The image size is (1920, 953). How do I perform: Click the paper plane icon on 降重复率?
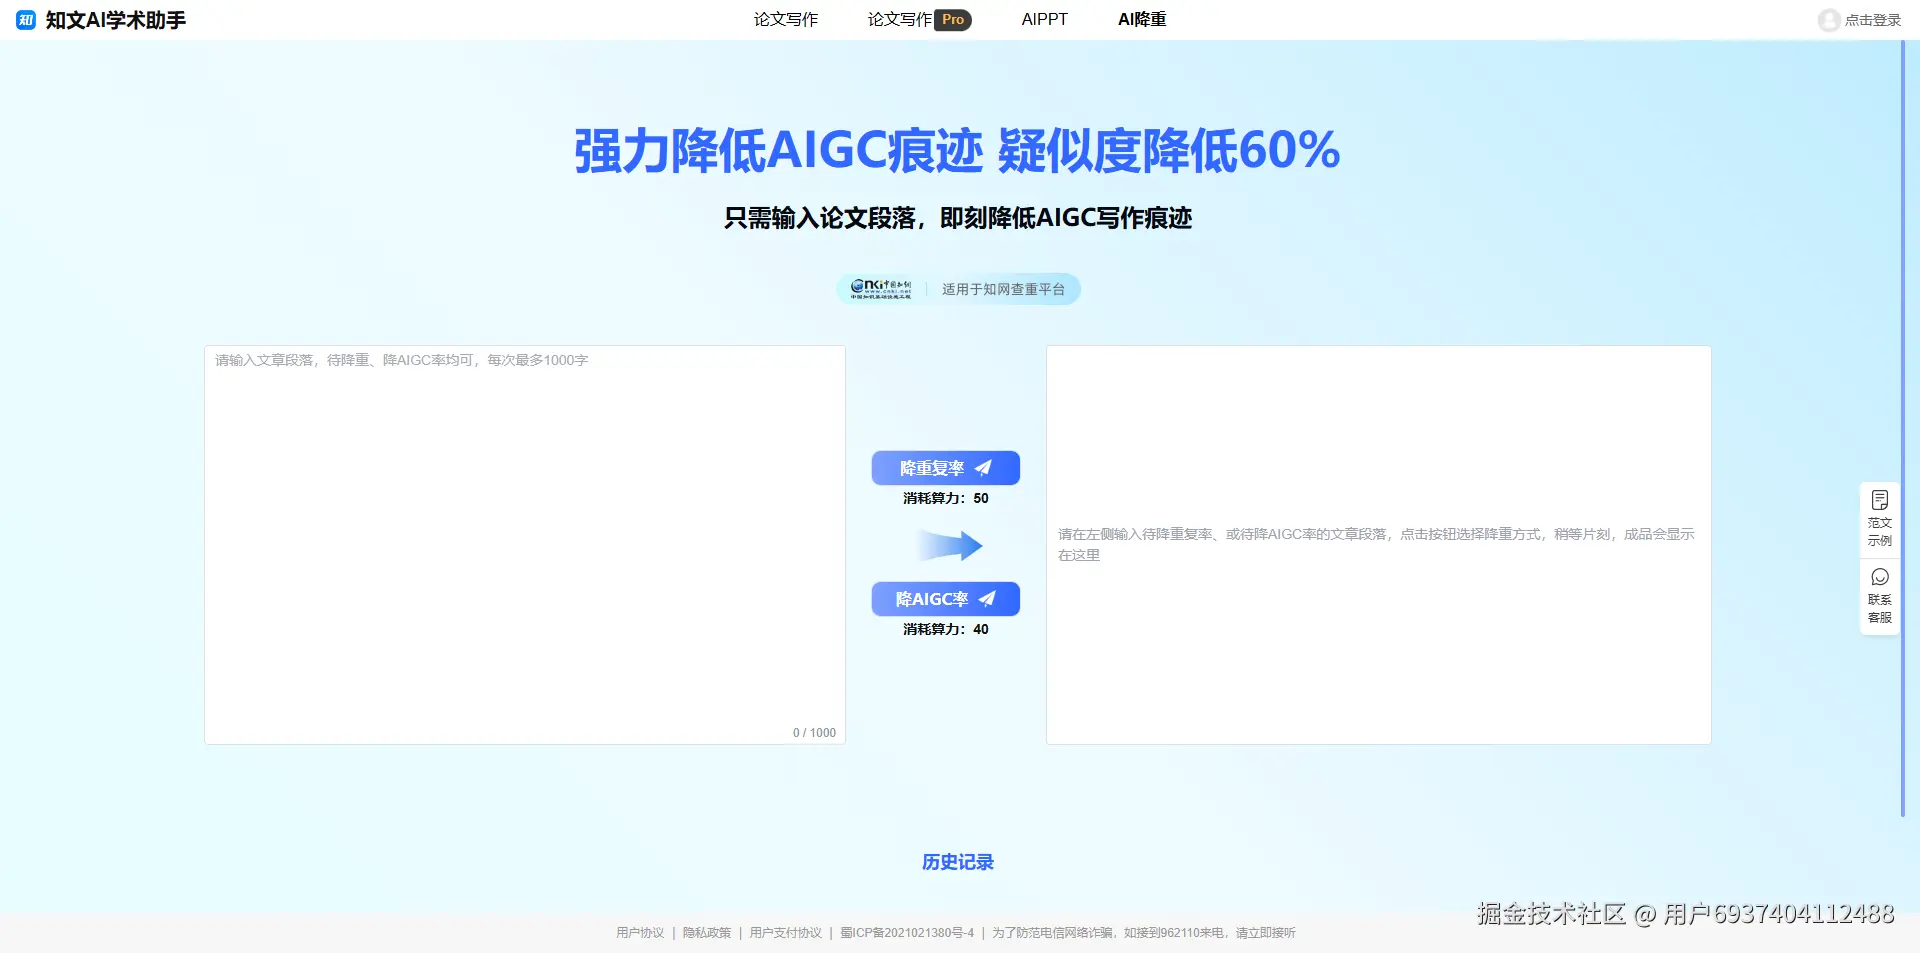point(984,467)
